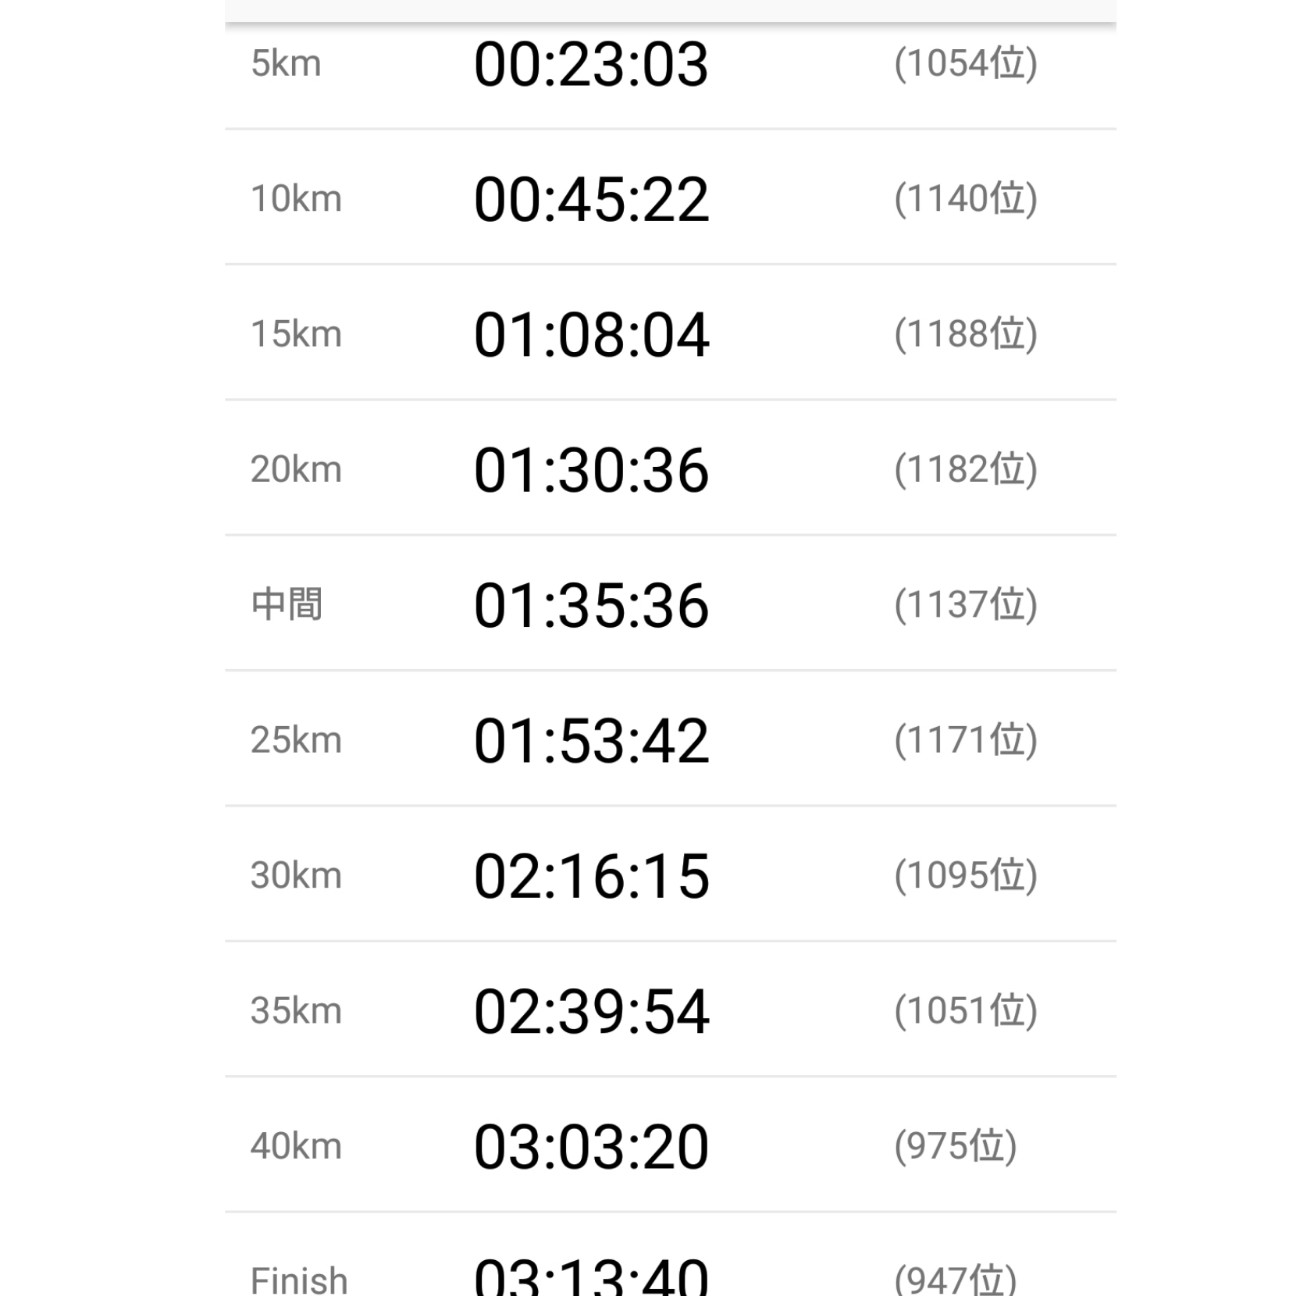The width and height of the screenshot is (1296, 1296).
Task: Select the 中間 halfway label
Action: tap(287, 604)
